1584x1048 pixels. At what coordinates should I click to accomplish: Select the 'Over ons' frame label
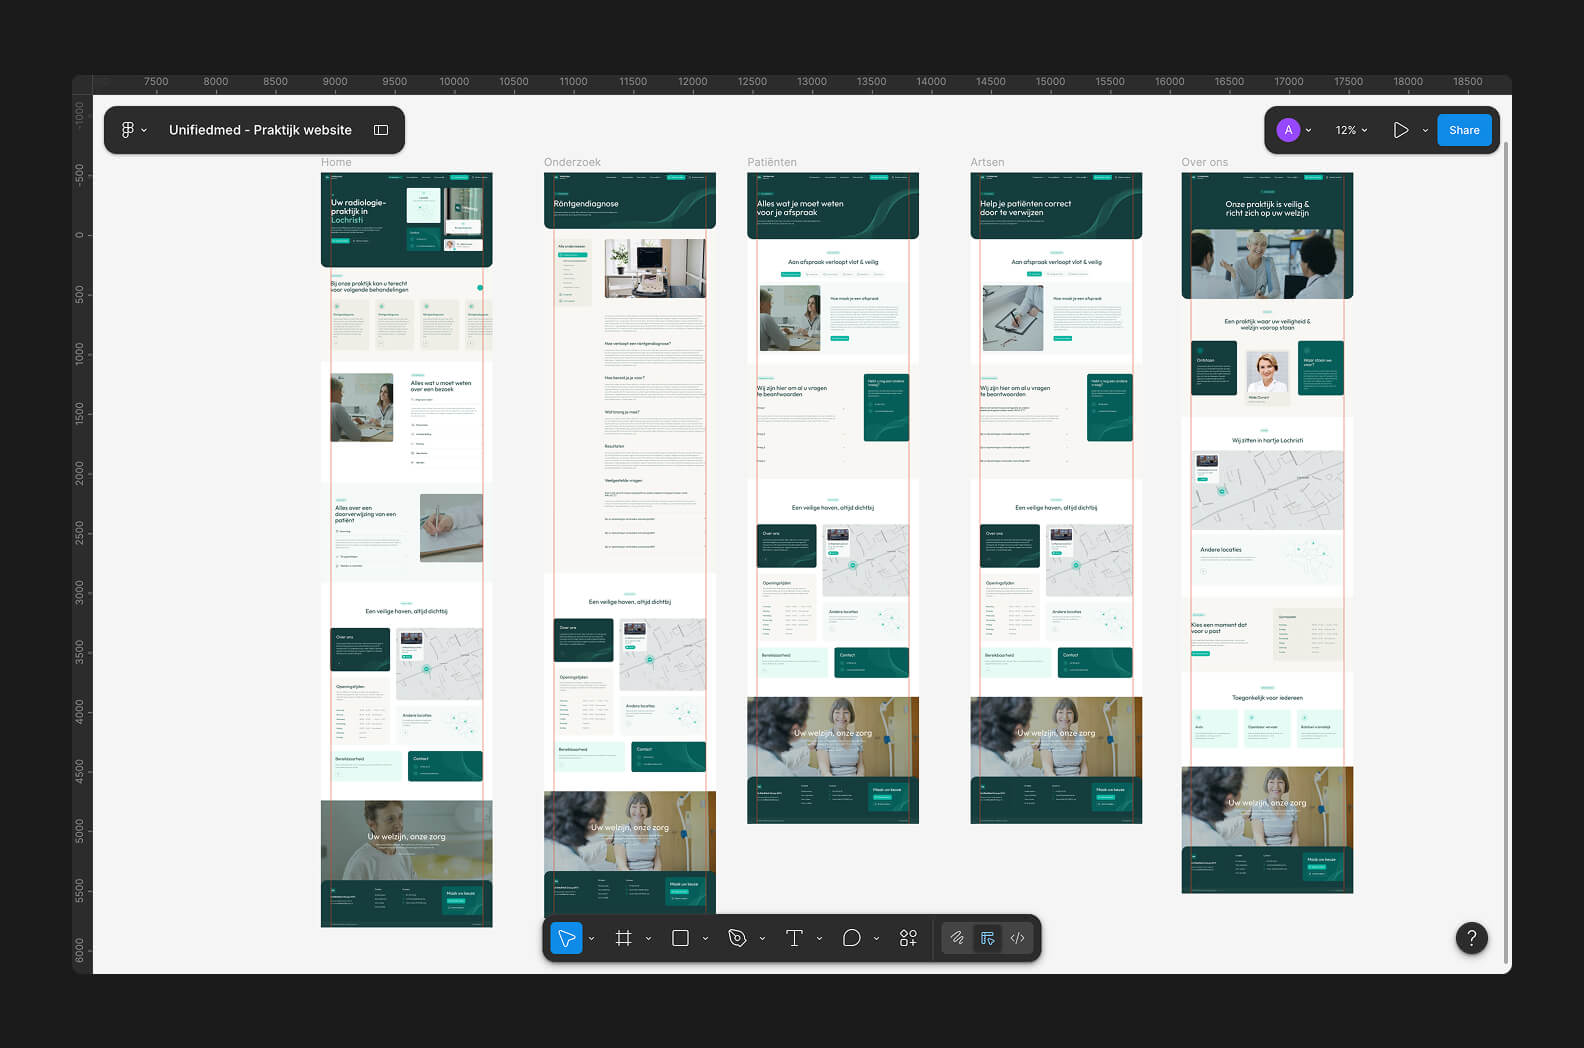tap(1204, 162)
